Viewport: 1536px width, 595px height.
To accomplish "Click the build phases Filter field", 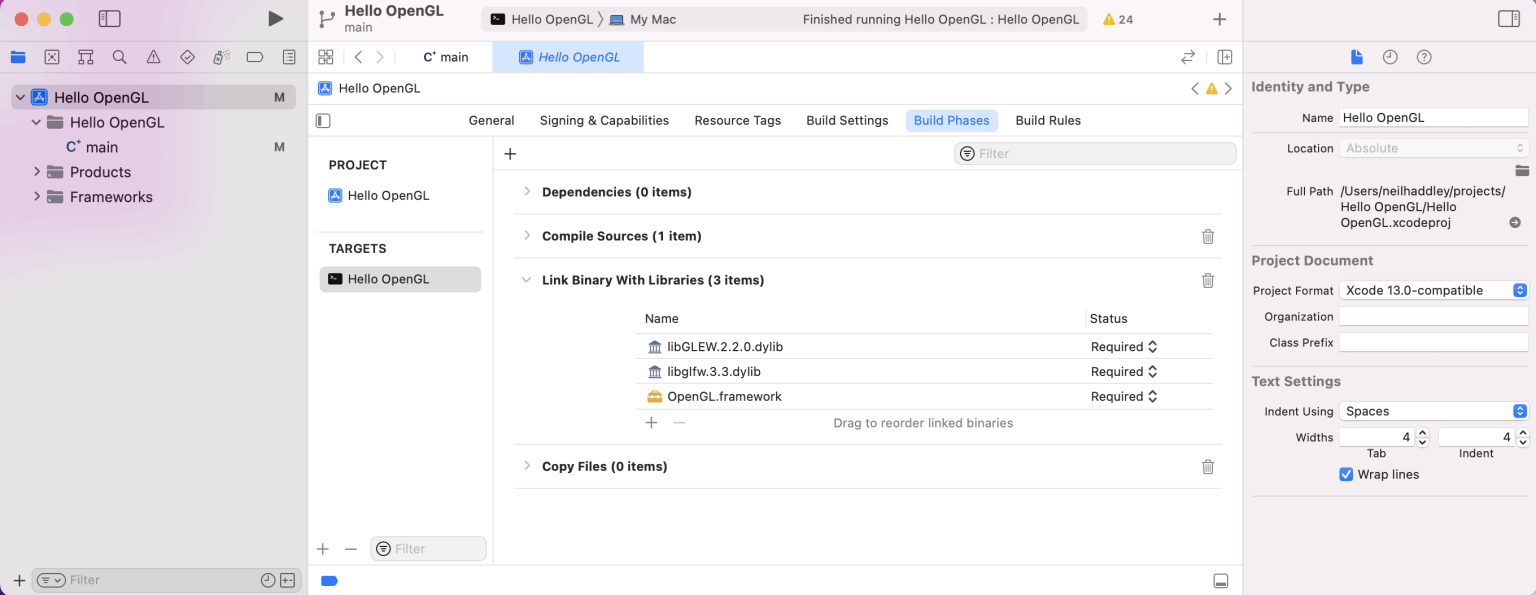I will (x=1095, y=153).
